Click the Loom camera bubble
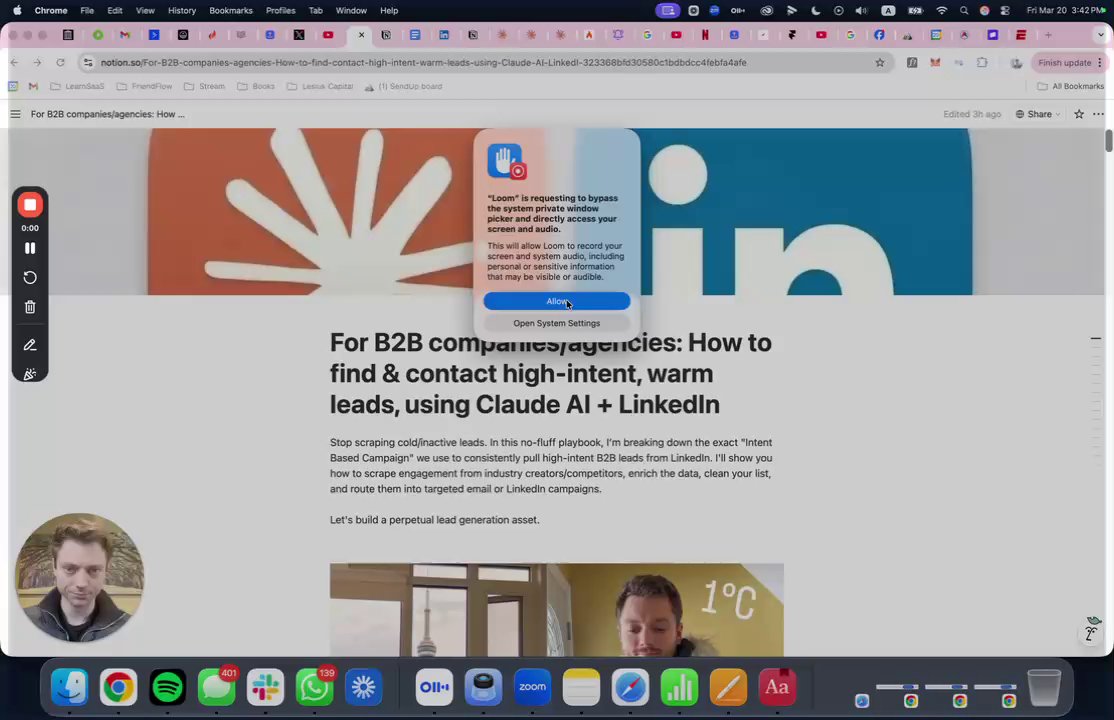 [x=80, y=577]
